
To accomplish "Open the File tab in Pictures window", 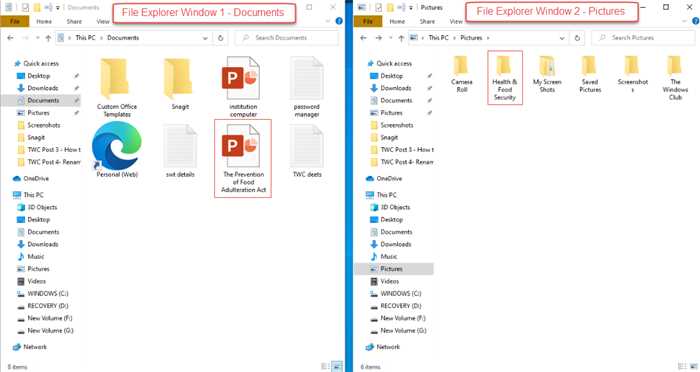I will pos(368,21).
